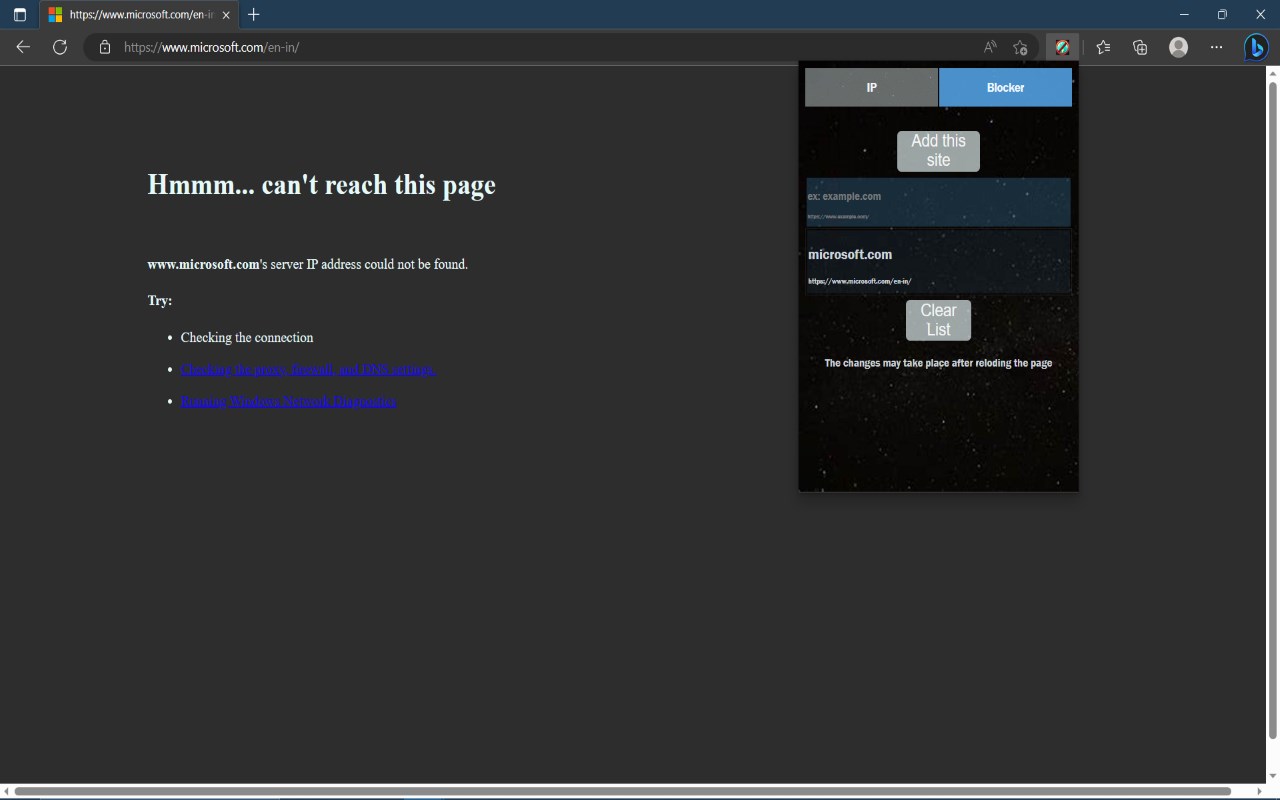Open the profile avatar icon
Image resolution: width=1280 pixels, height=800 pixels.
tap(1178, 47)
